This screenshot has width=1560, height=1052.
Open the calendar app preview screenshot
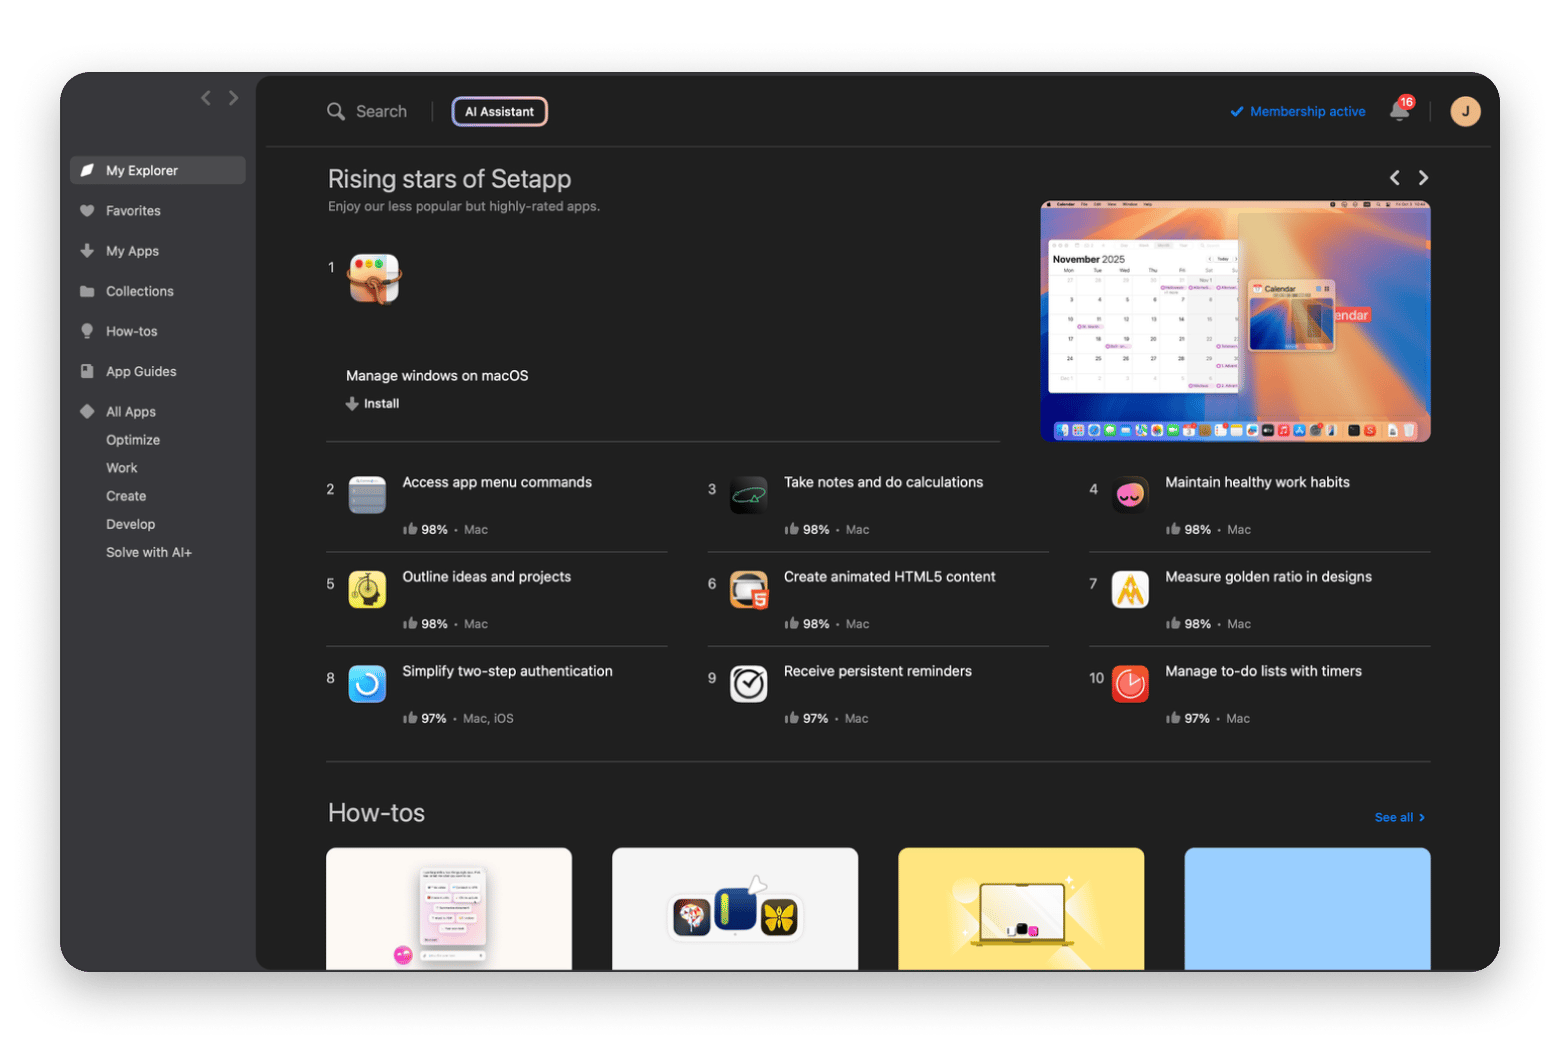coord(1235,321)
